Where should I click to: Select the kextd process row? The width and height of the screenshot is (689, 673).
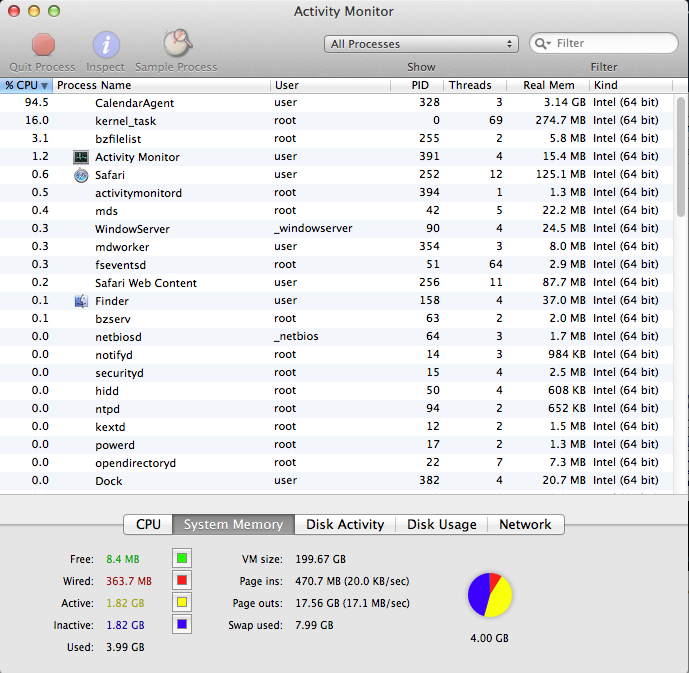[x=336, y=427]
